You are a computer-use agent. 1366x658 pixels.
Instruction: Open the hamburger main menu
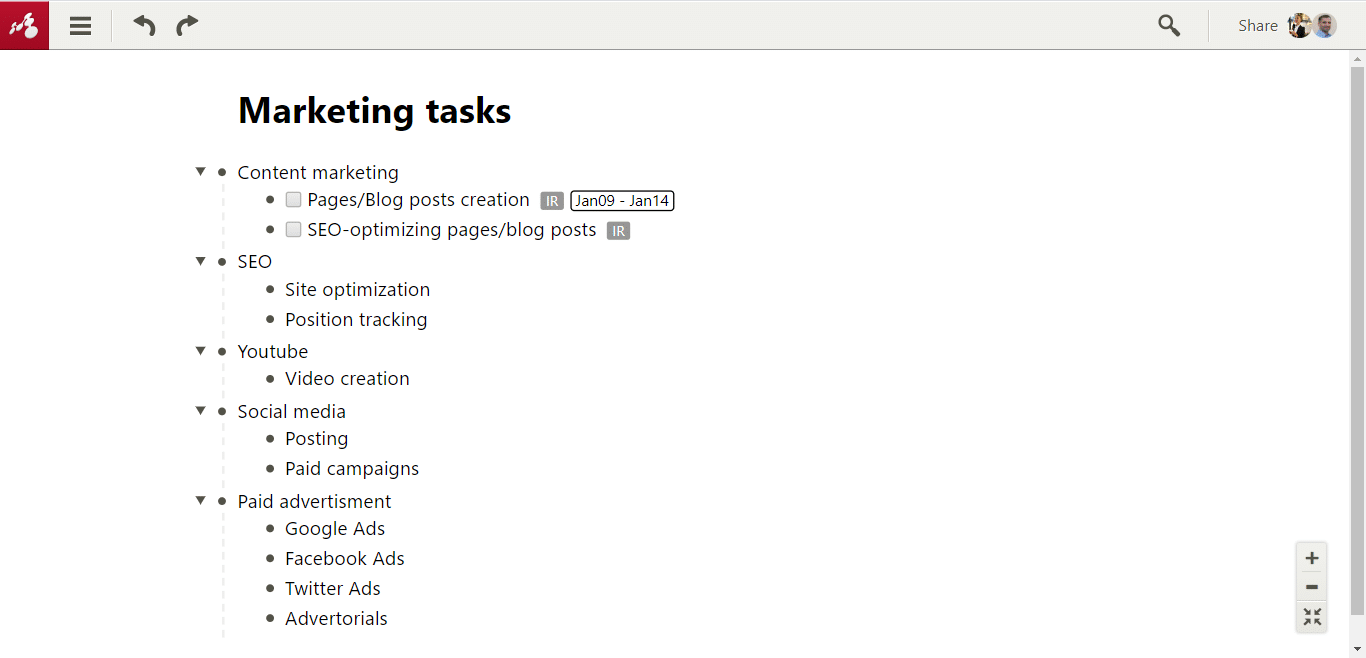(81, 26)
